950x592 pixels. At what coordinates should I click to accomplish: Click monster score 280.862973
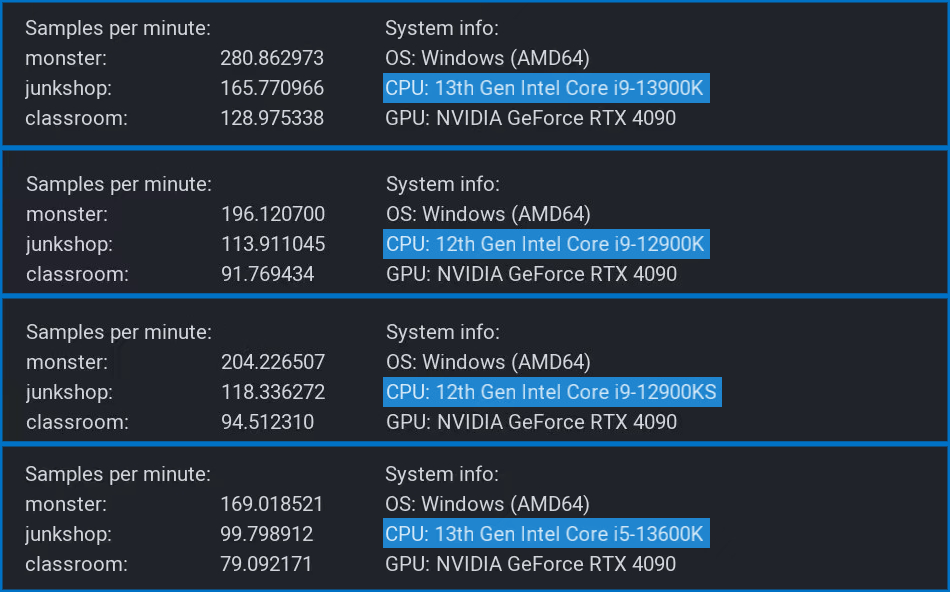click(272, 58)
